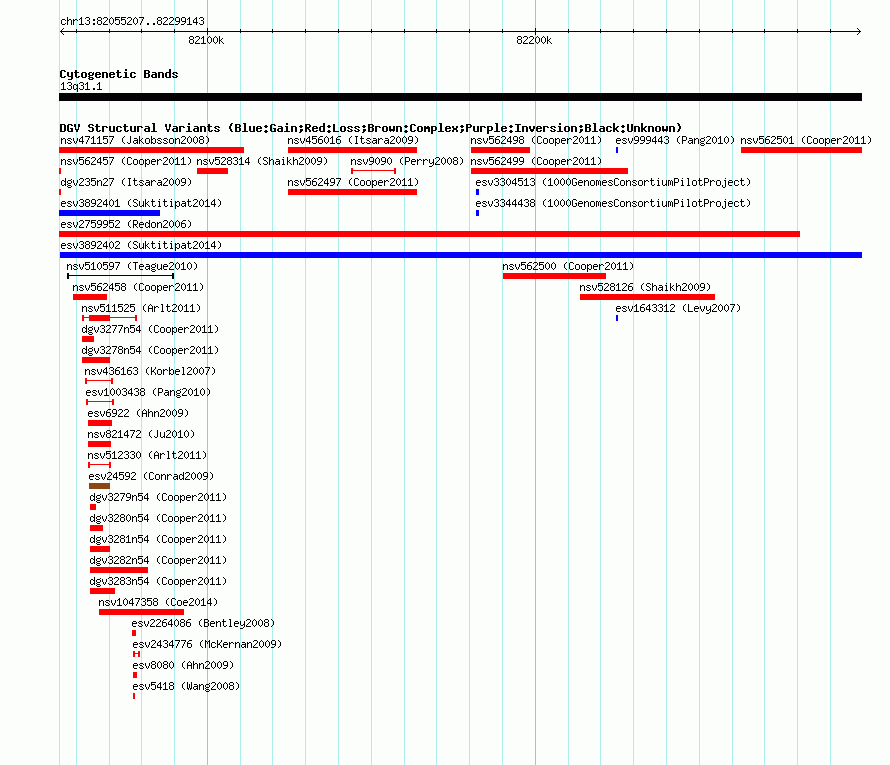The image size is (890, 765).
Task: Click the red bar under nsv562497 (Cooper2011)
Action: tap(352, 192)
